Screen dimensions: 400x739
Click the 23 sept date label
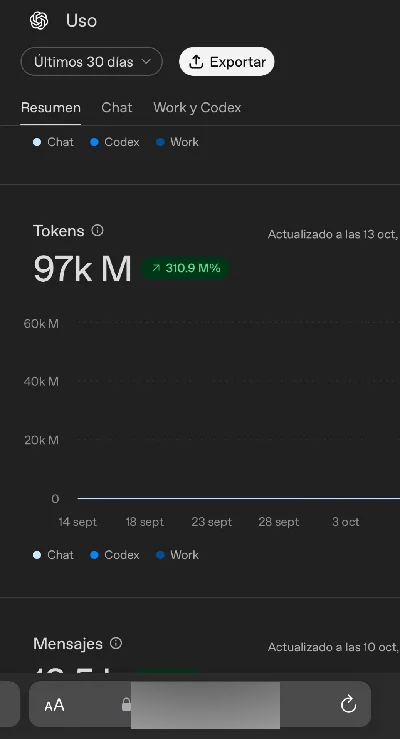click(x=212, y=522)
